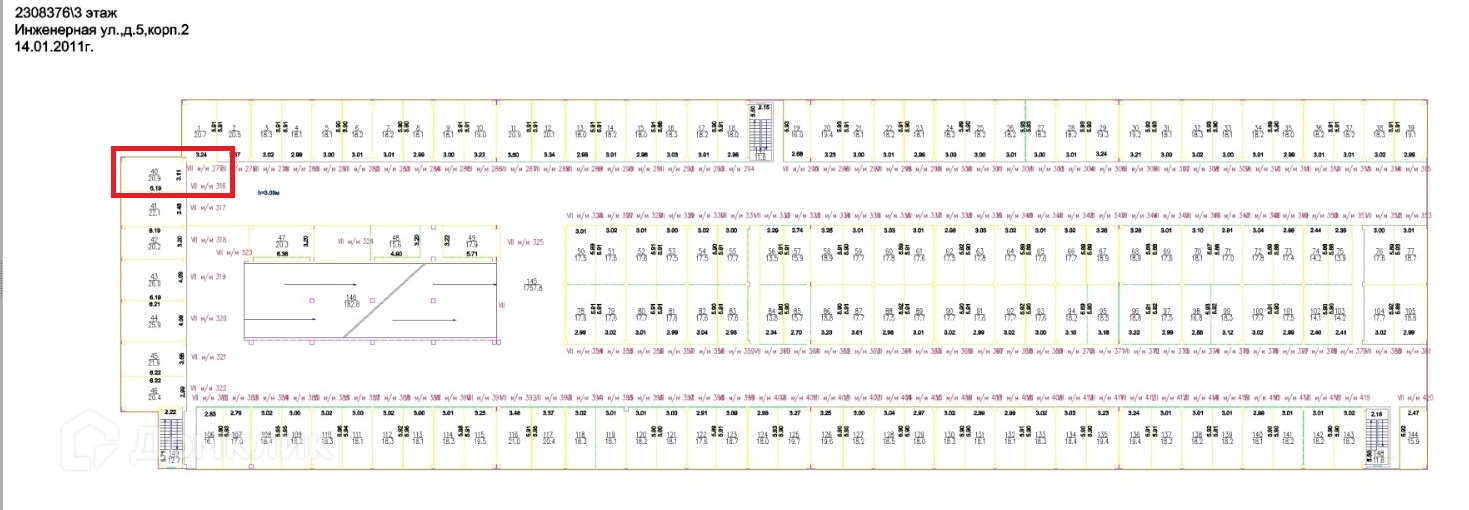This screenshot has height=510, width=1469.
Task: Select parking space 46 with area 20.4
Action: (154, 394)
